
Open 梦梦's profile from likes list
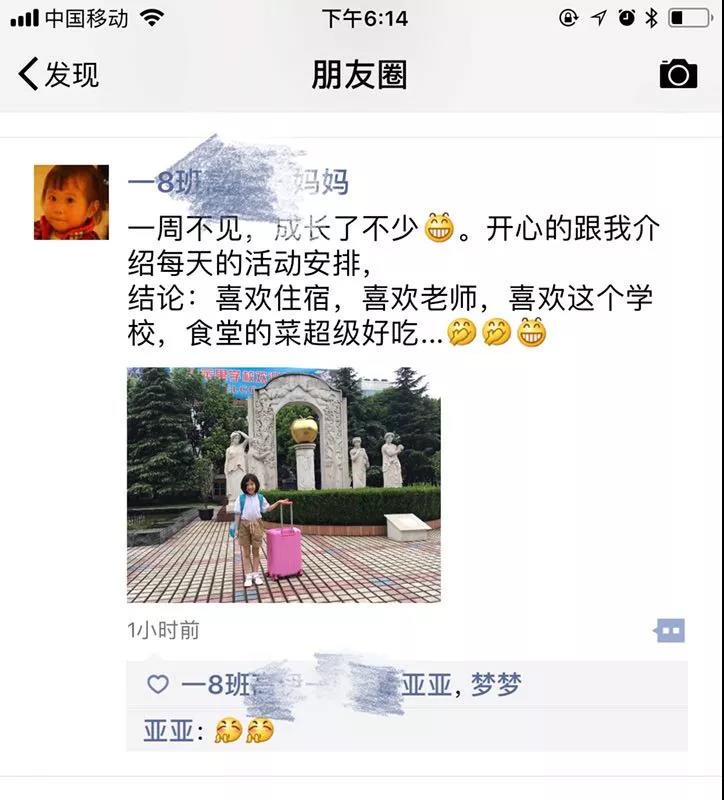click(x=496, y=685)
